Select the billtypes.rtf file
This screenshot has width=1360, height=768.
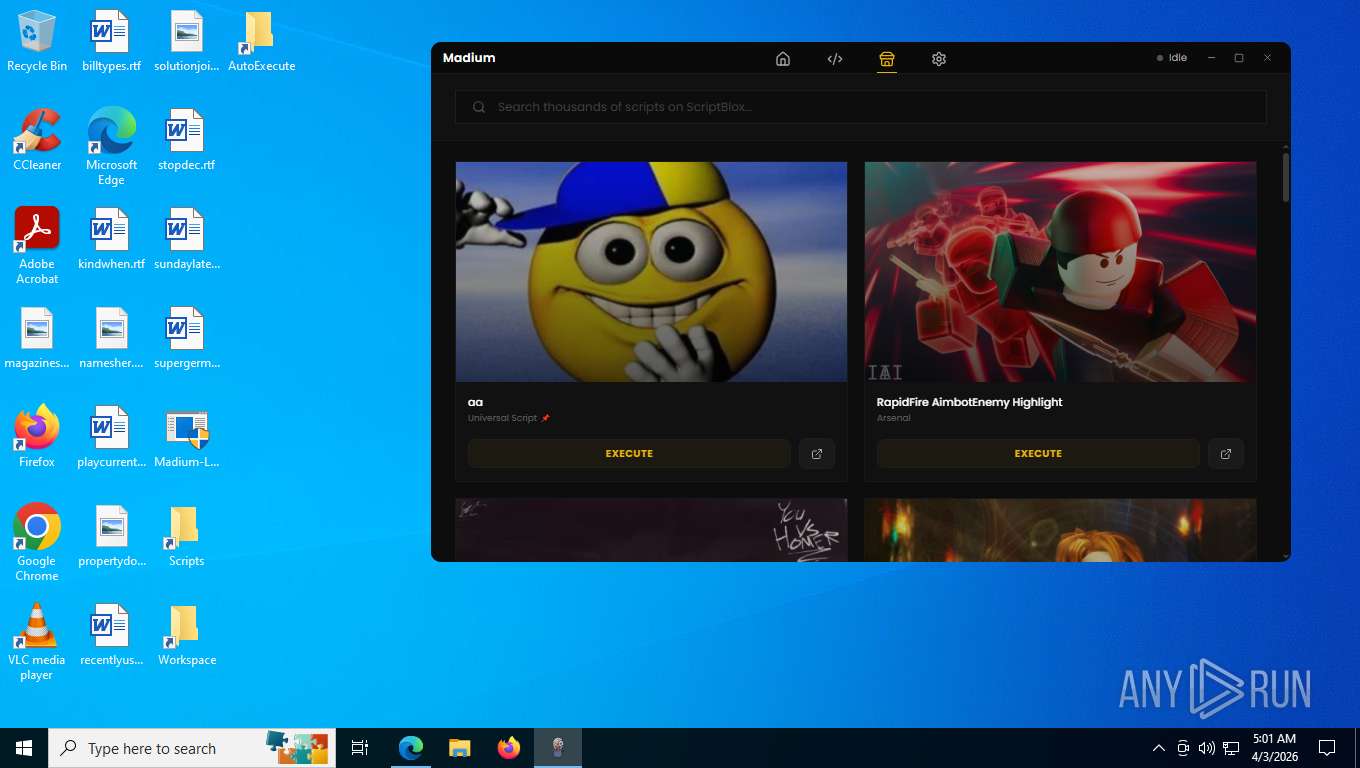point(111,42)
